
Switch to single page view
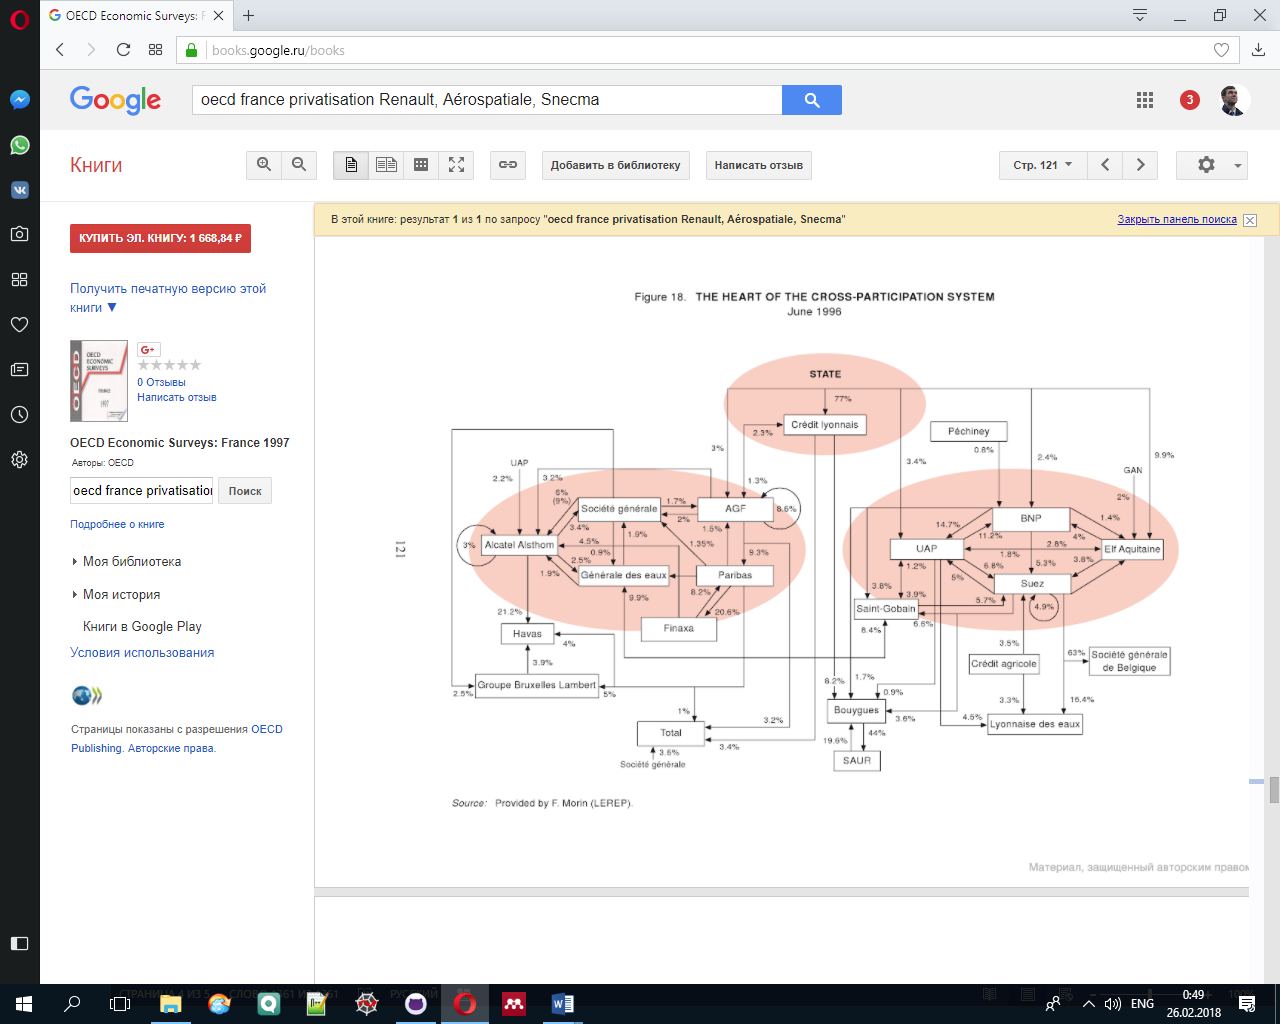coord(351,165)
